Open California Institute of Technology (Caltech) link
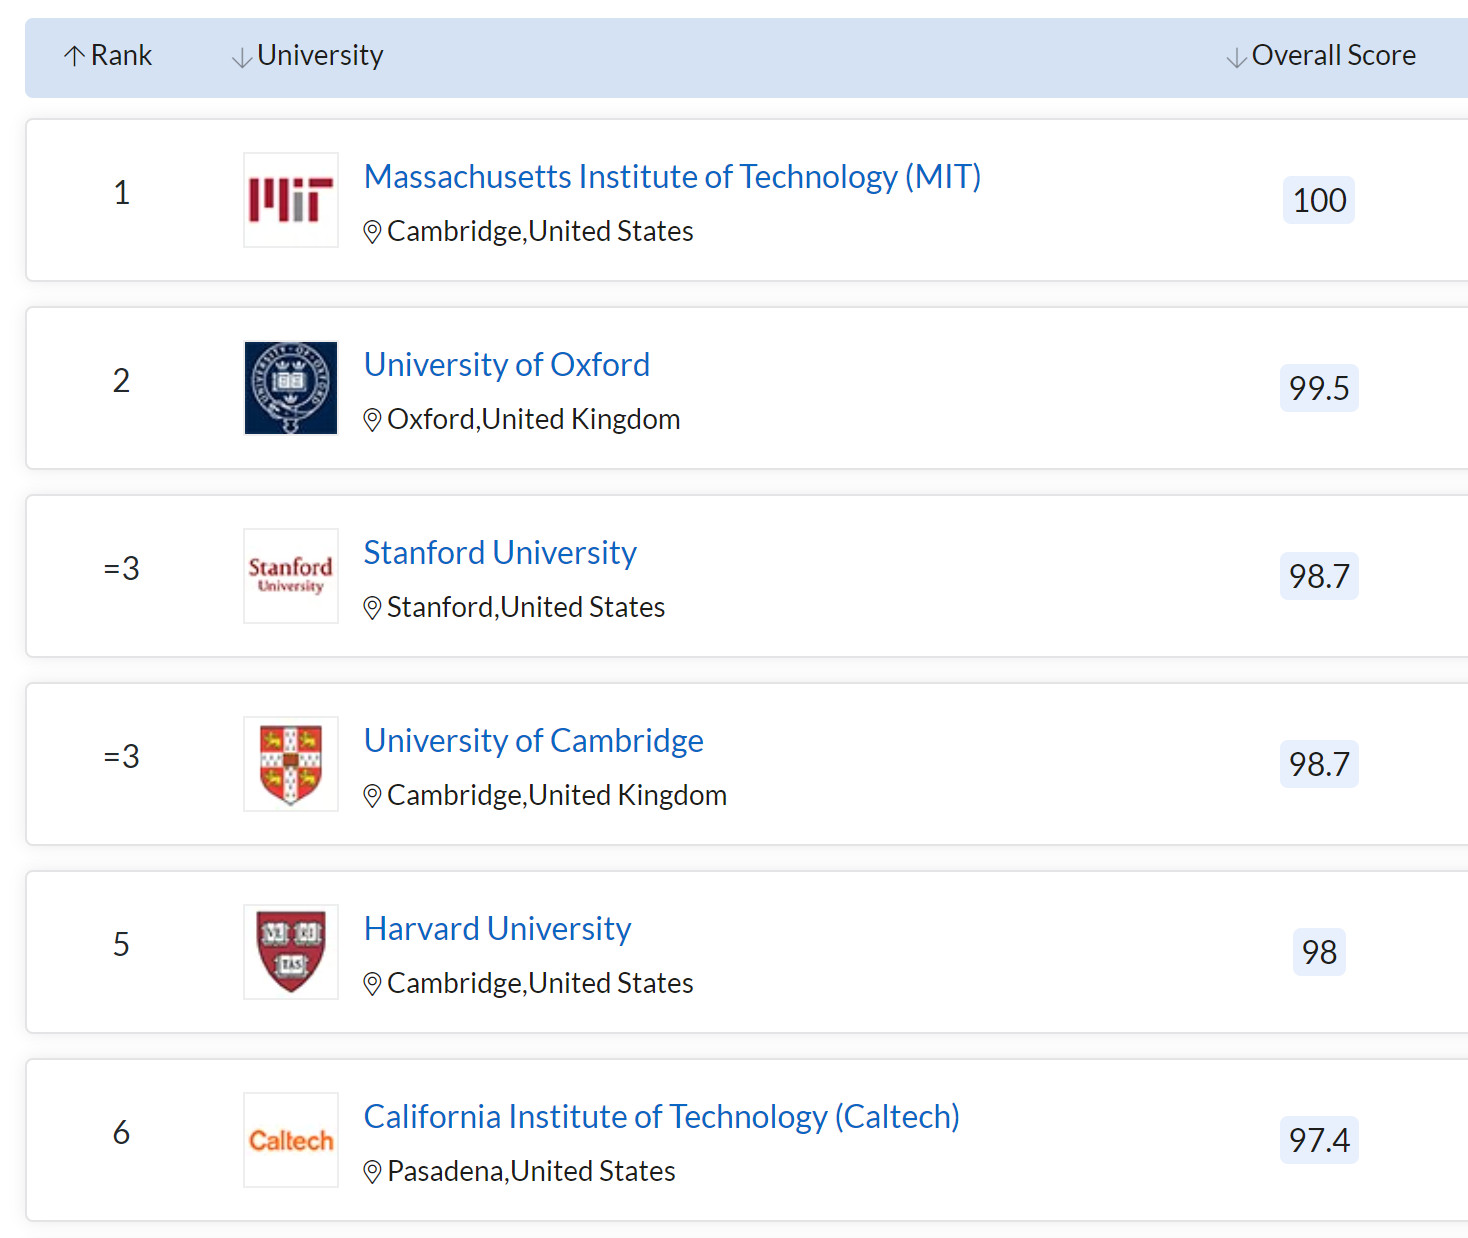The height and width of the screenshot is (1238, 1468). 662,1116
